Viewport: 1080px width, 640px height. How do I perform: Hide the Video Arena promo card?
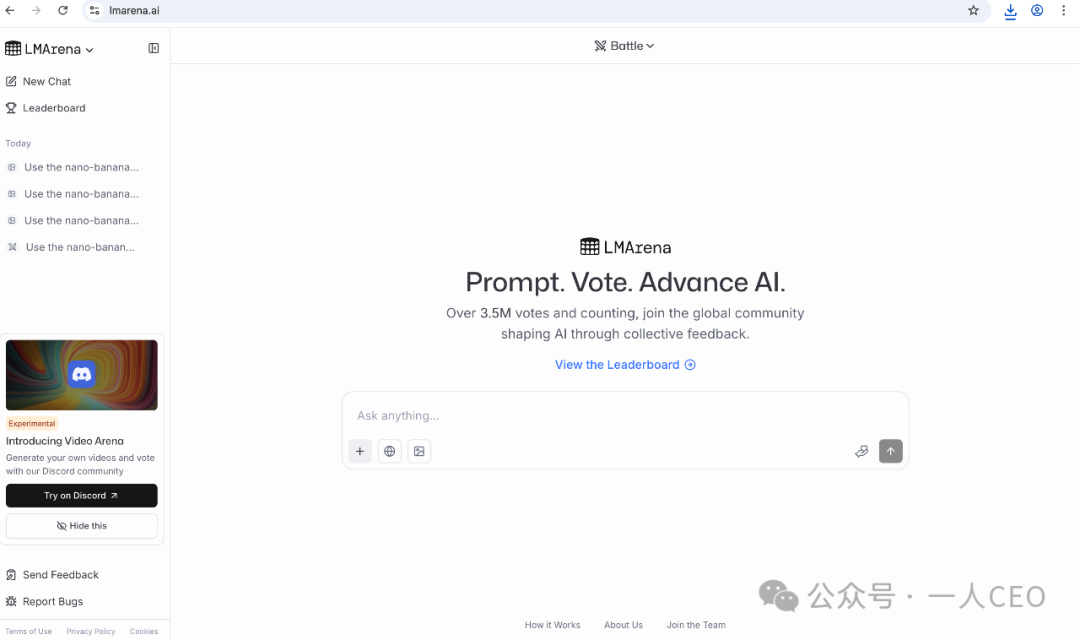point(81,526)
